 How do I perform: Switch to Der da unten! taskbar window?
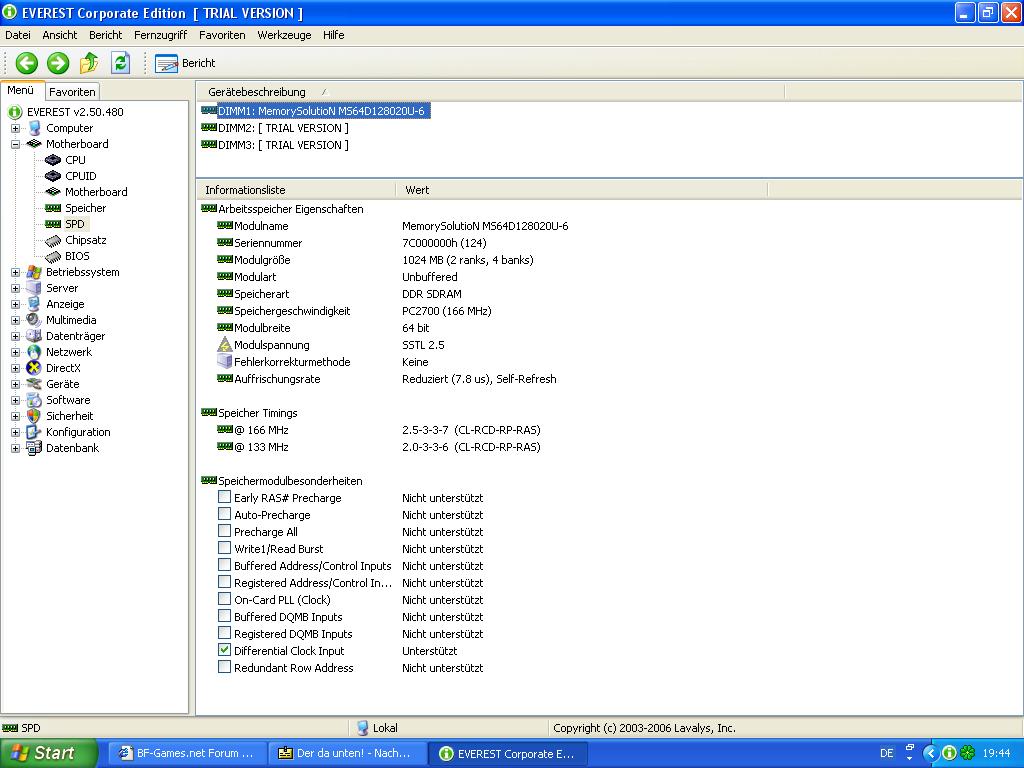click(347, 753)
